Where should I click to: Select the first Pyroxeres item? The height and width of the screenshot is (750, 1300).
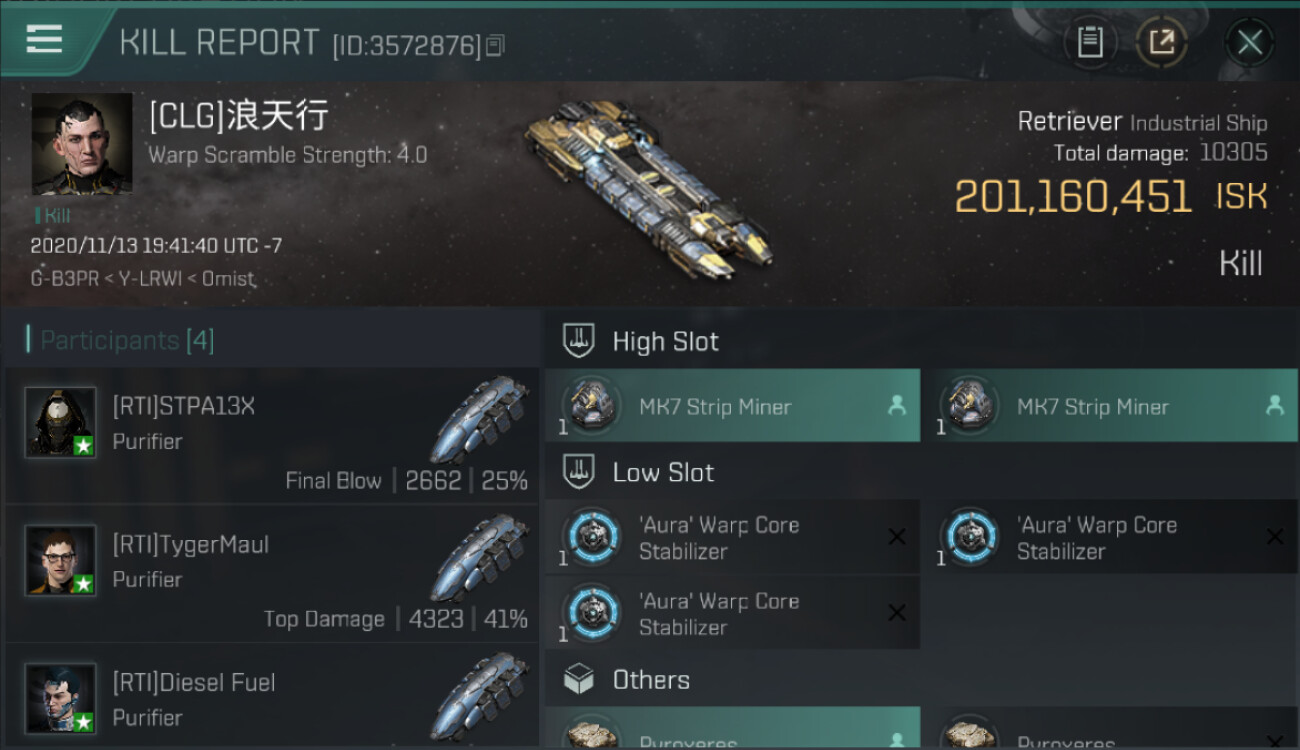(732, 729)
